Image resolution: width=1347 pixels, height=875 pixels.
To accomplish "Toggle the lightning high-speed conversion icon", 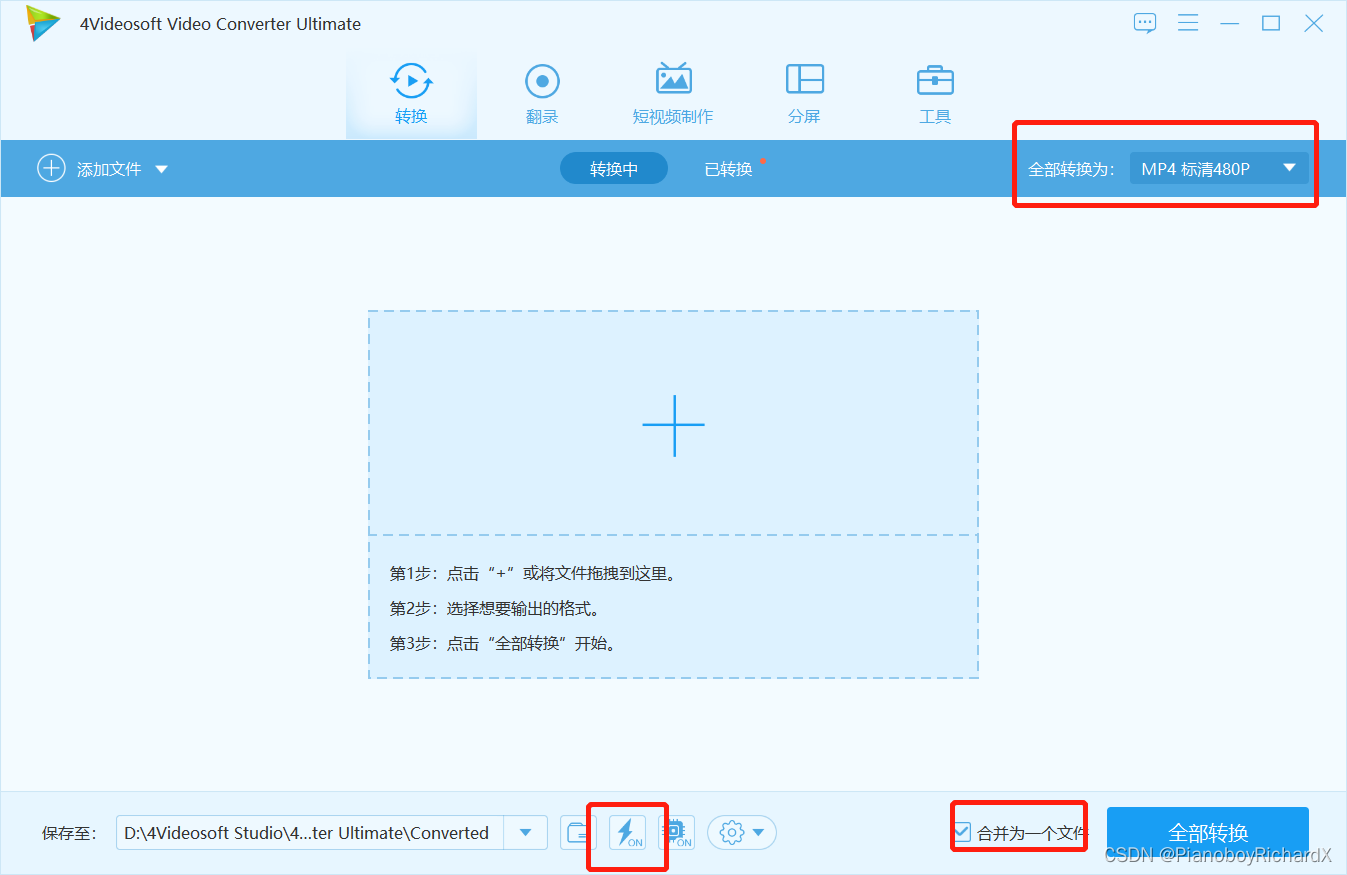I will click(628, 833).
